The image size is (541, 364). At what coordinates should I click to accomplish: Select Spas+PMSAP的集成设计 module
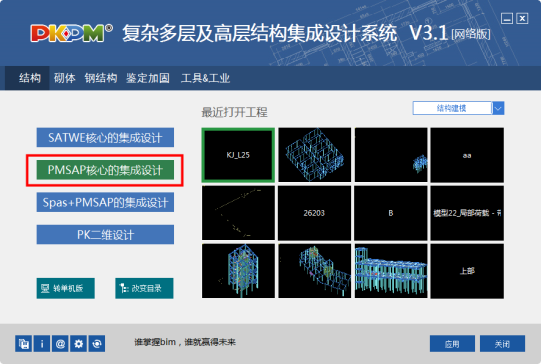point(105,203)
